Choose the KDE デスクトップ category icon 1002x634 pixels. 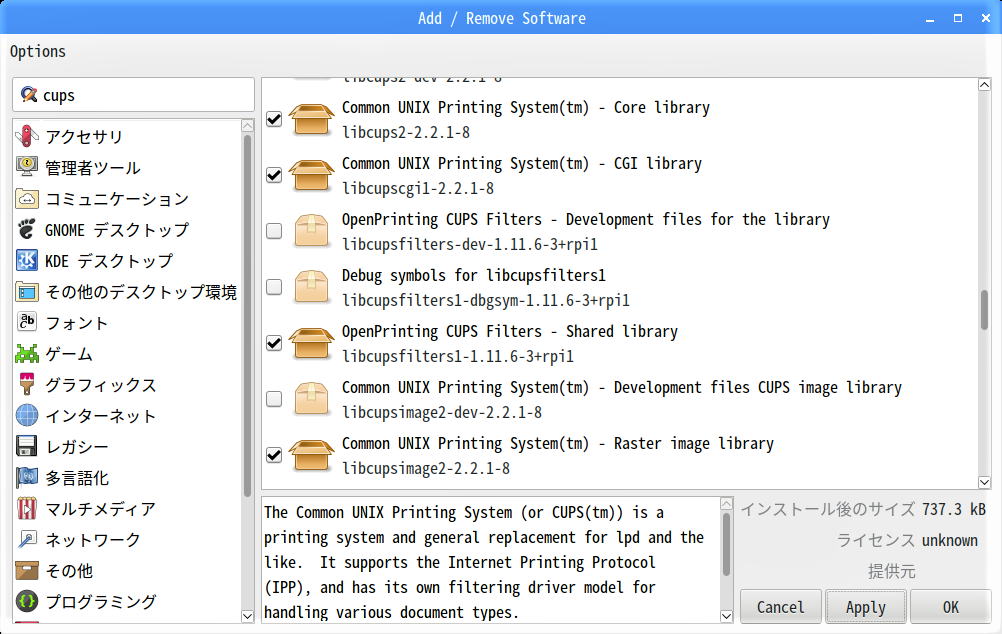[27, 260]
